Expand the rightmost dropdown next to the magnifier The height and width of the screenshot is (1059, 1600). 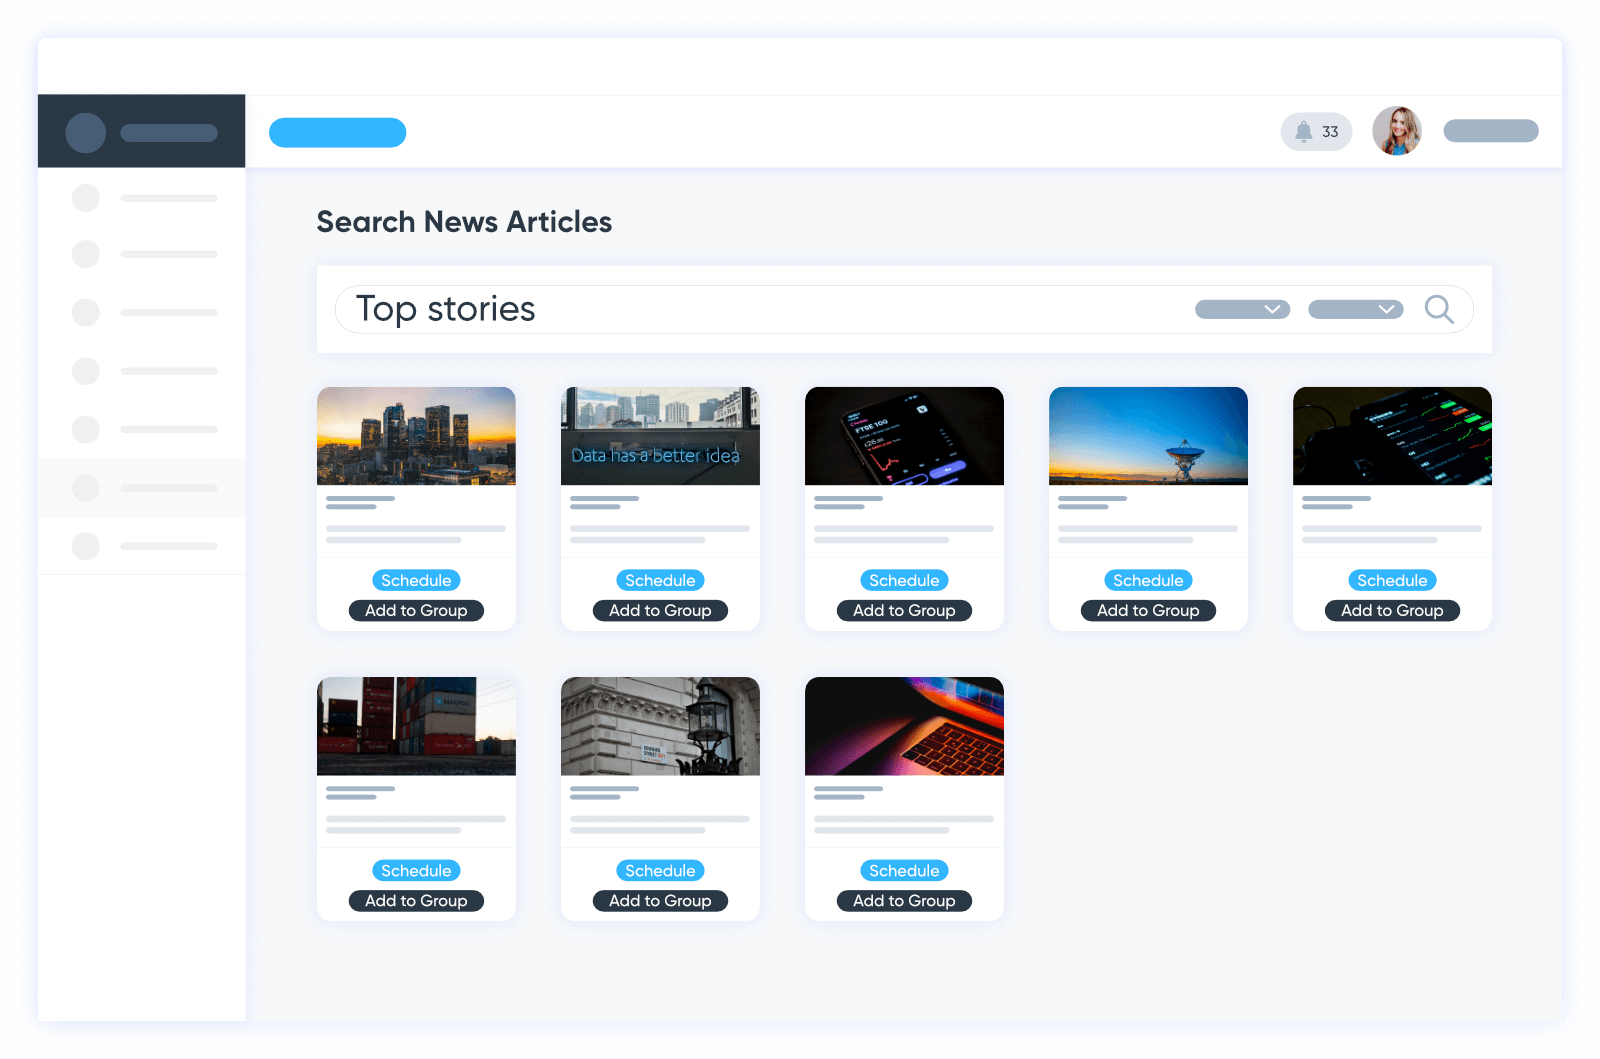coord(1356,309)
